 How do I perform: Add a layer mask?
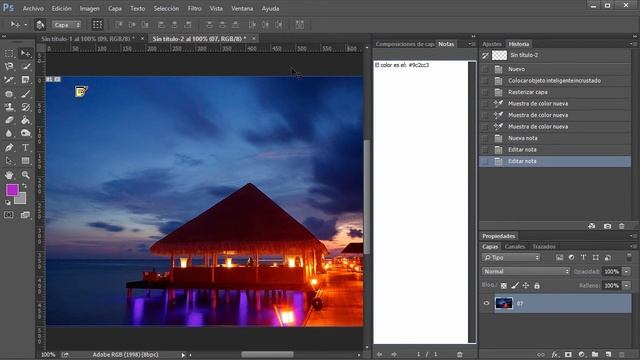tap(568, 355)
